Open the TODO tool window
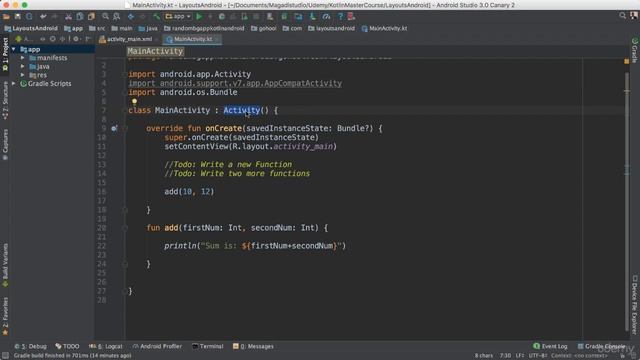Screen dimensions: 640x360 67,346
